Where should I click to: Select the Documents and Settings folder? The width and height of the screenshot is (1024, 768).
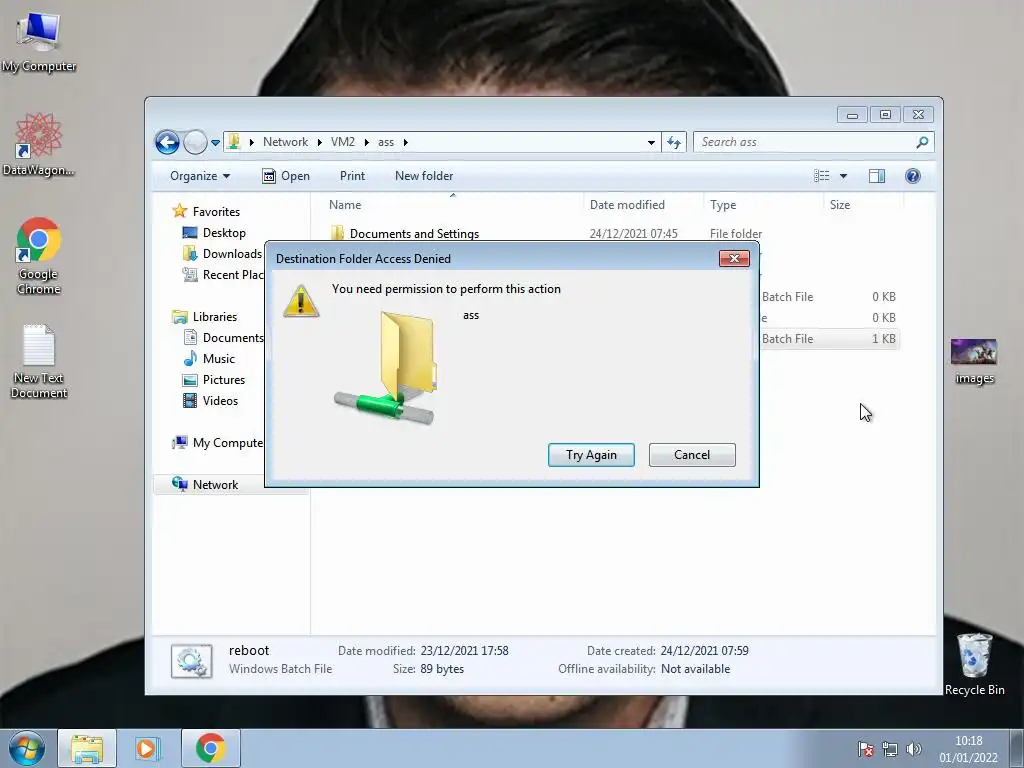414,233
